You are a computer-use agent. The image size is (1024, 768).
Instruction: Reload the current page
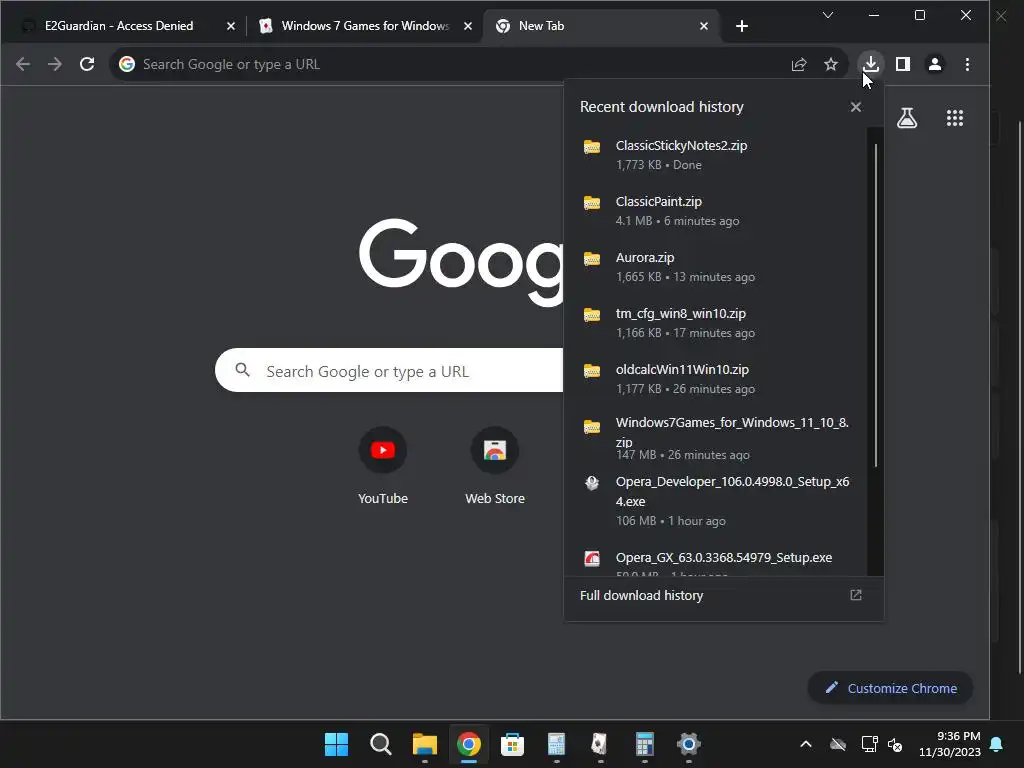tap(87, 64)
